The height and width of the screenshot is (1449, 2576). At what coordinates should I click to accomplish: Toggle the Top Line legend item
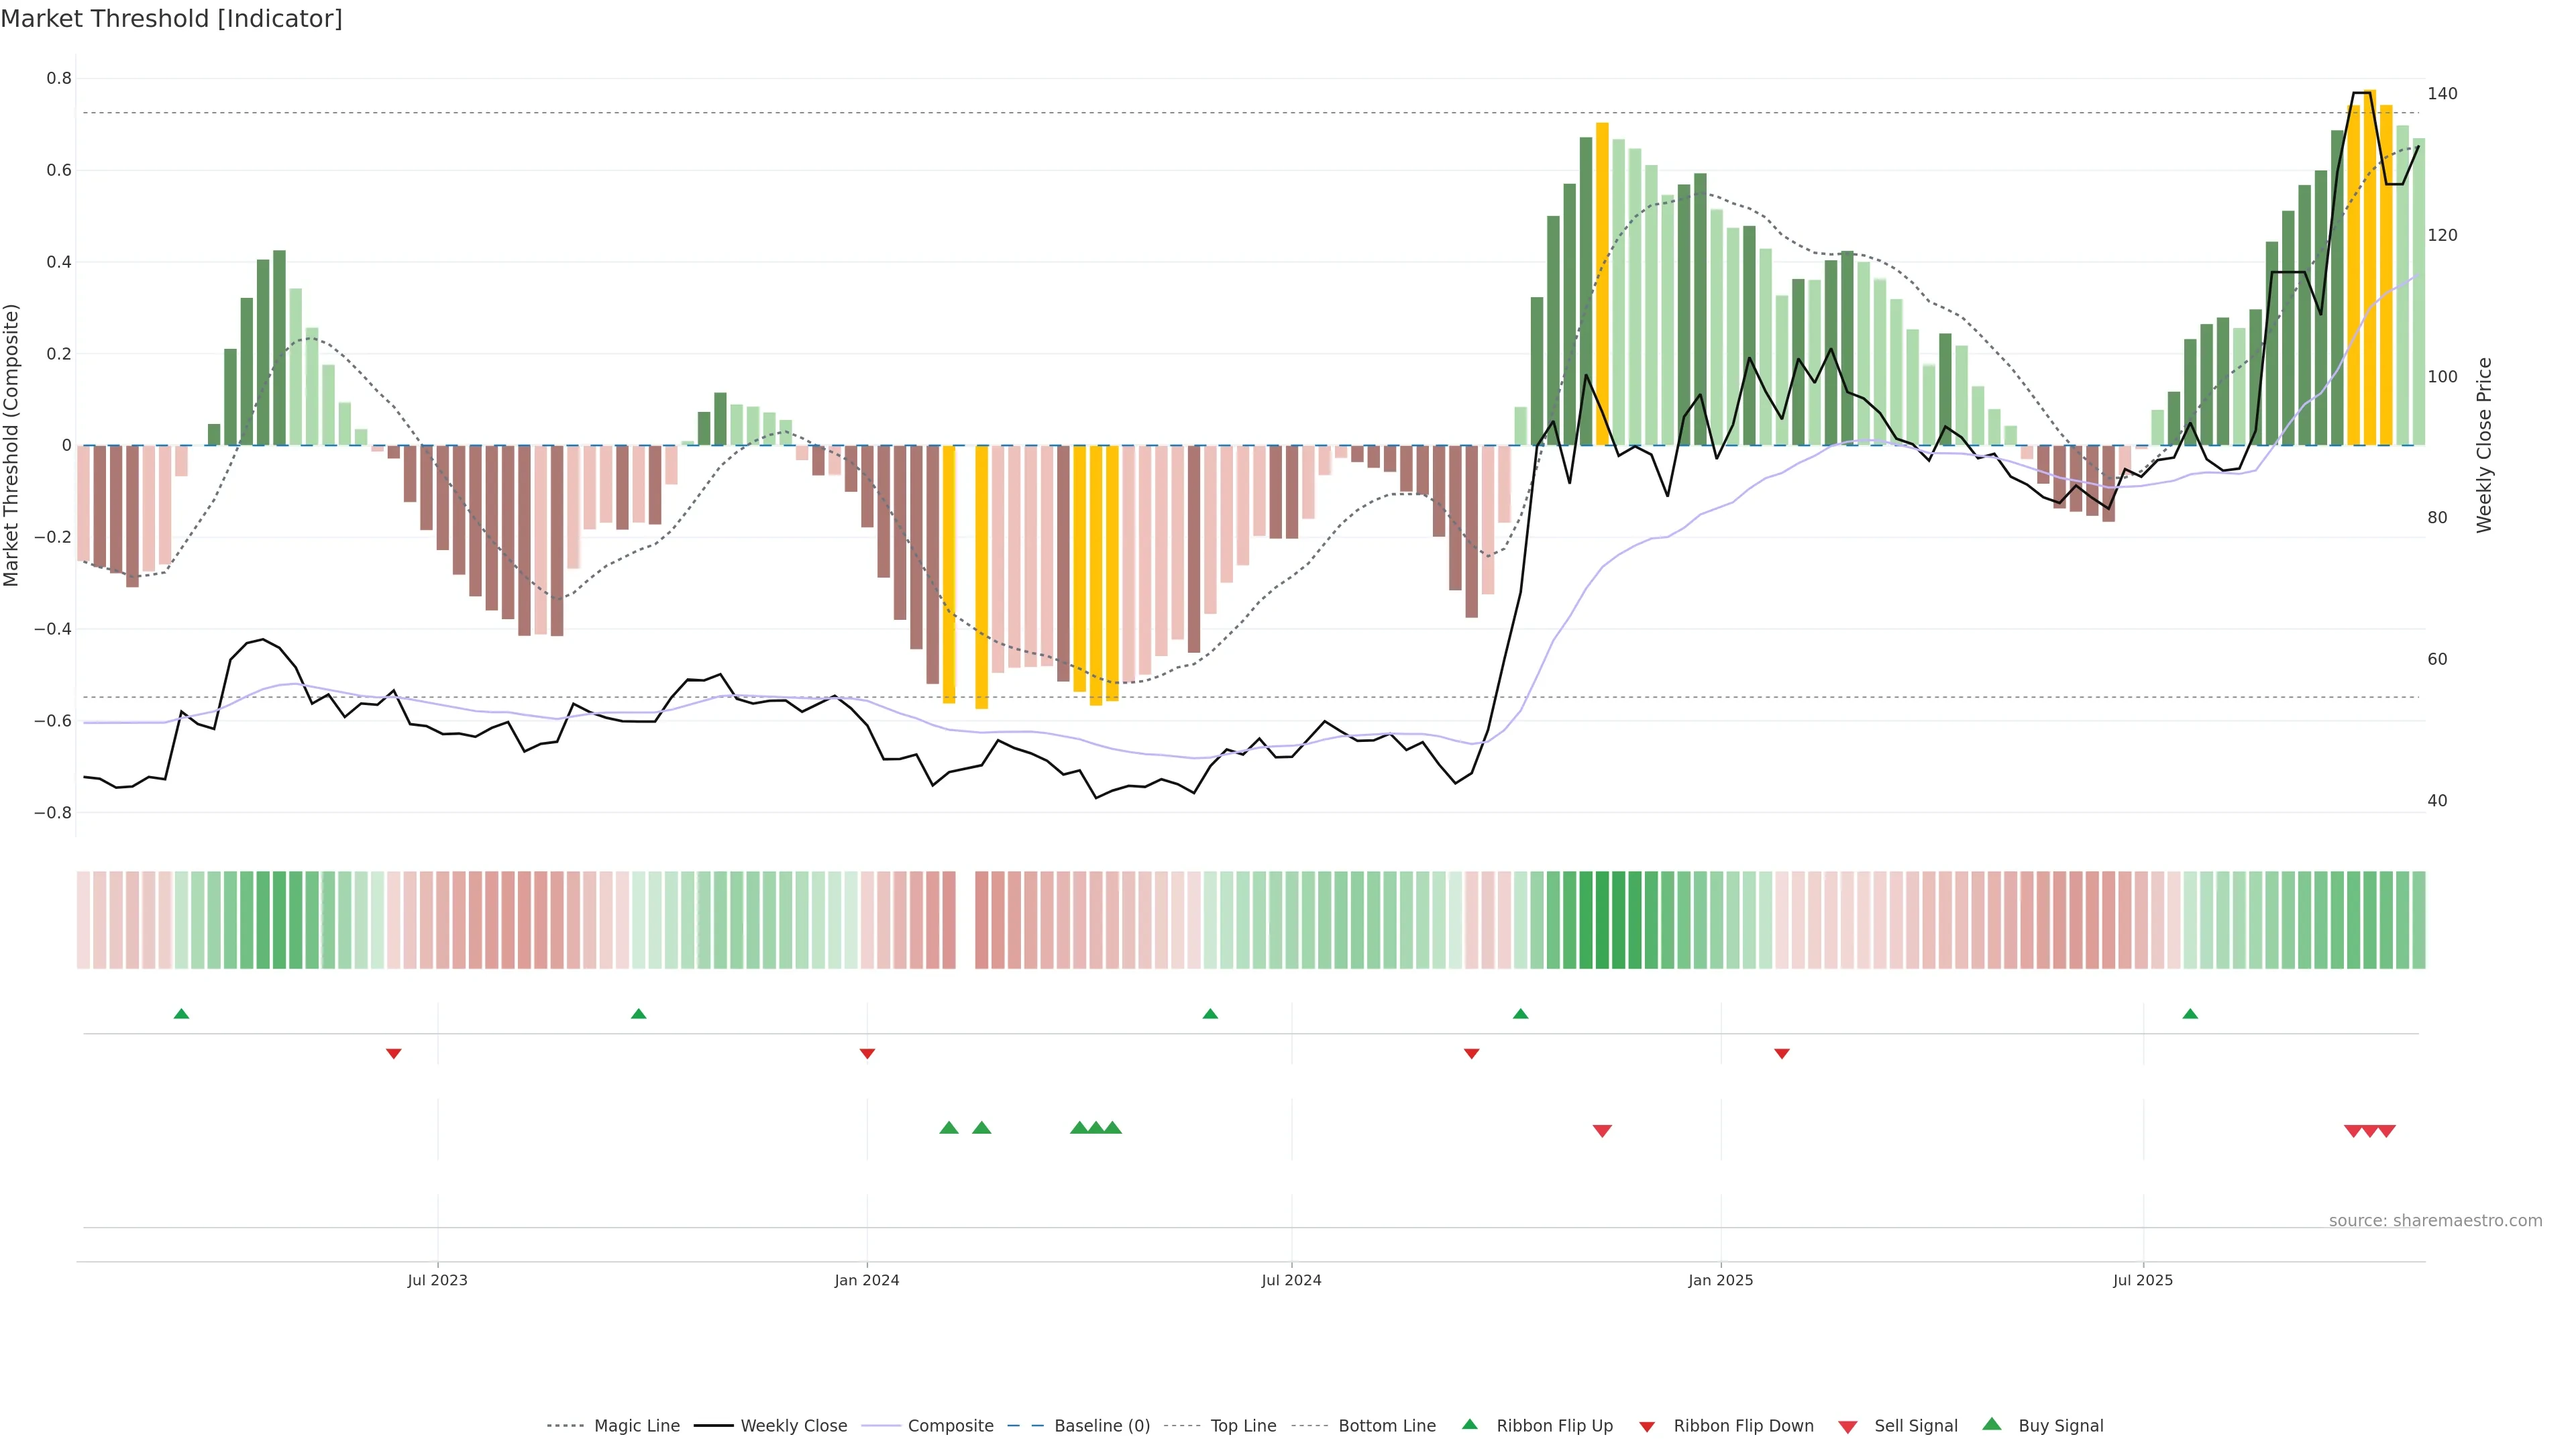(x=1243, y=1426)
